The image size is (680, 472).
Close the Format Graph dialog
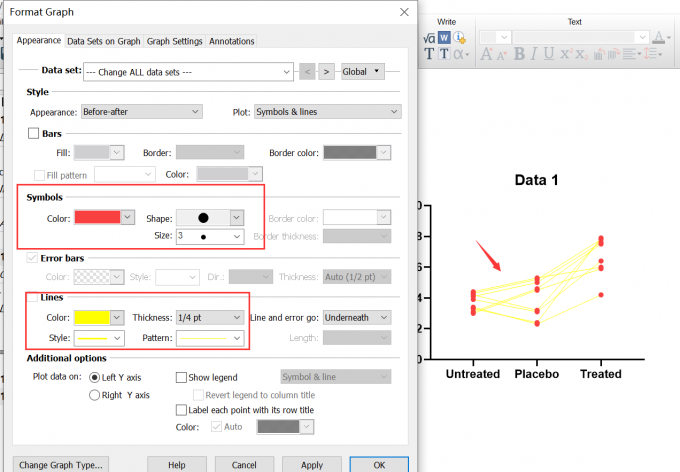[404, 12]
